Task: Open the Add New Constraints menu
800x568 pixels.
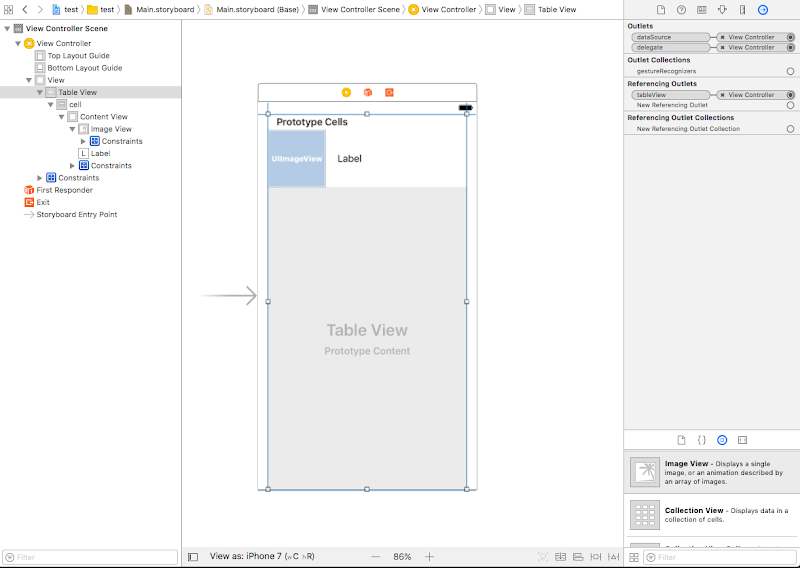Action: pyautogui.click(x=595, y=557)
